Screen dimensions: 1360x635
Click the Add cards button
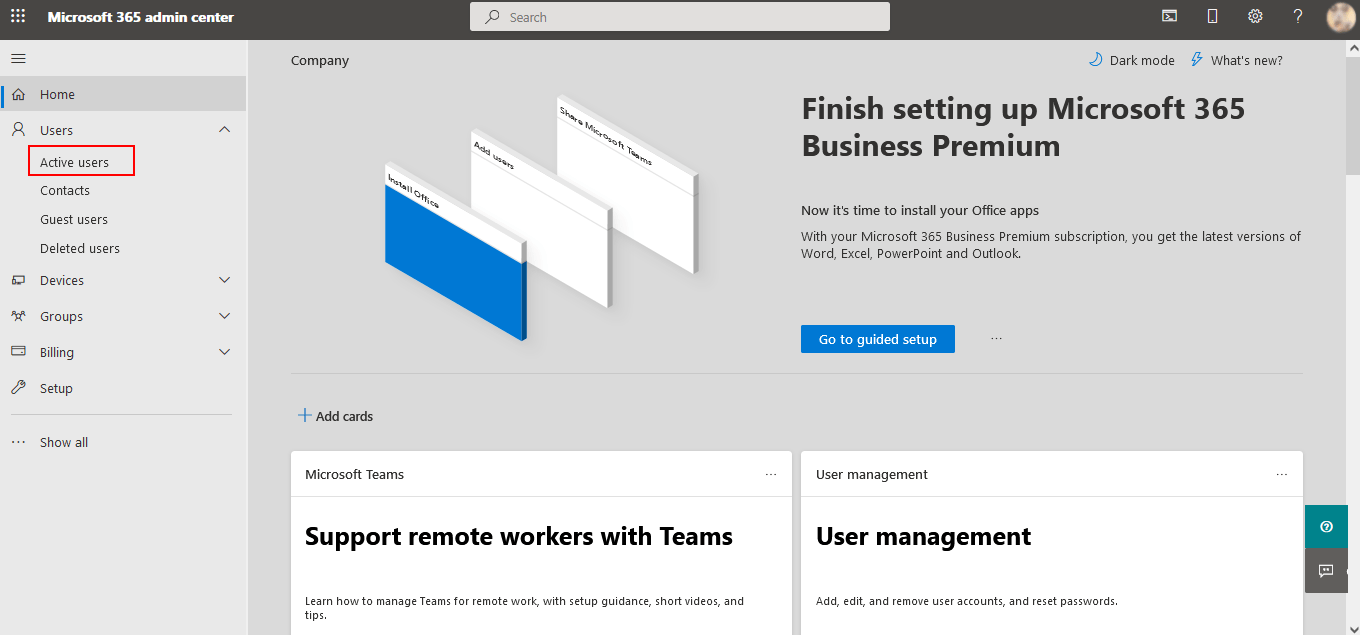tap(335, 416)
